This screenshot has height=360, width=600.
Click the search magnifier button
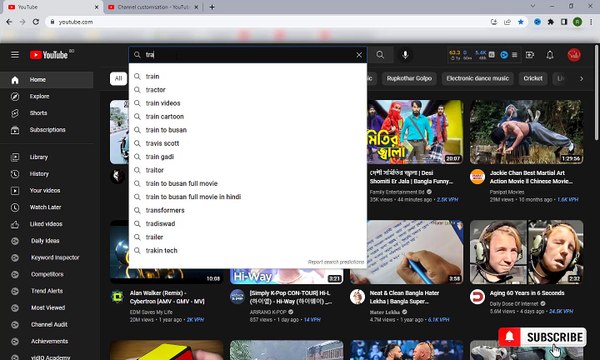coord(380,55)
